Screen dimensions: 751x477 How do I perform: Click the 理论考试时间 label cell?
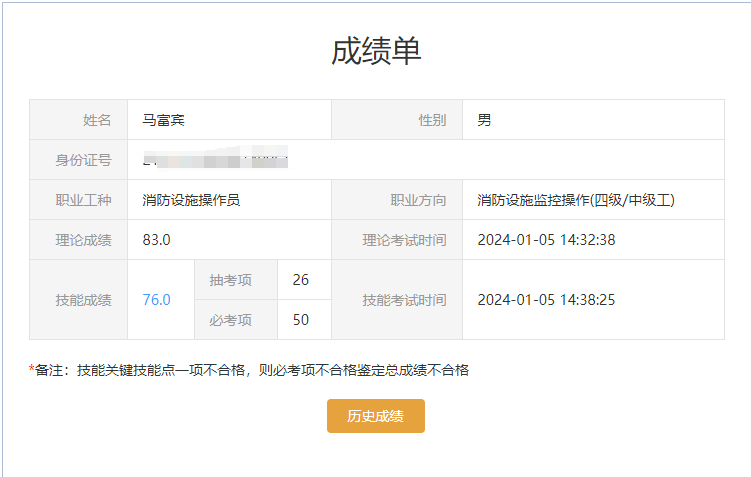tap(397, 240)
